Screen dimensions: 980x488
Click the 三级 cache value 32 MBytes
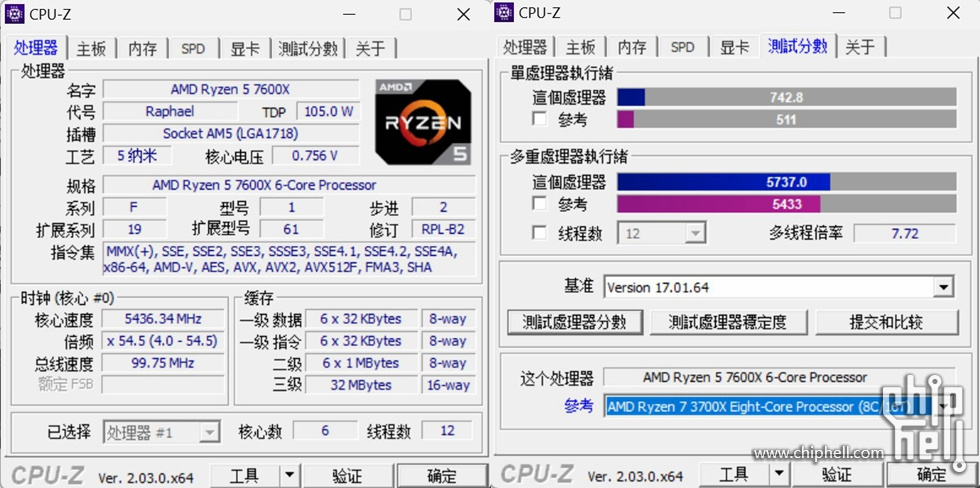pos(361,385)
